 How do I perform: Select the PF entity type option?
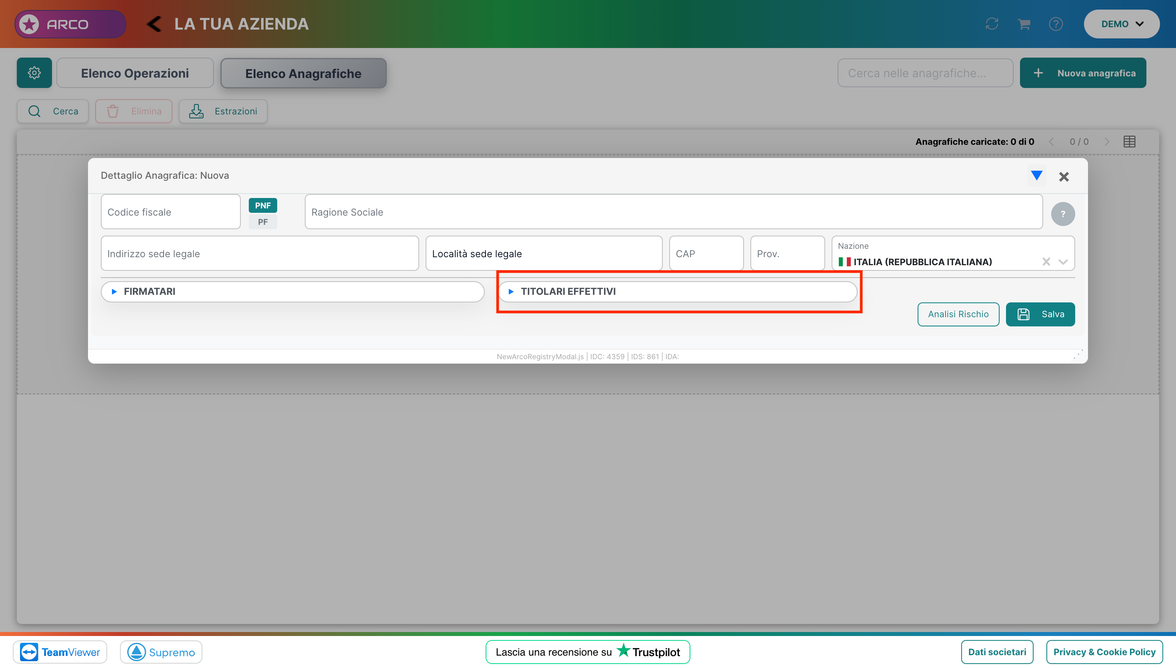pyautogui.click(x=262, y=222)
